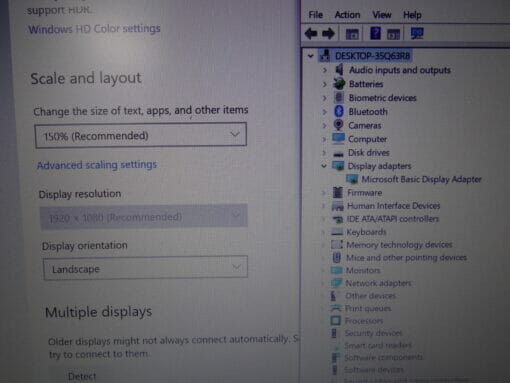Open the View menu
This screenshot has height=383, width=510.
click(382, 15)
